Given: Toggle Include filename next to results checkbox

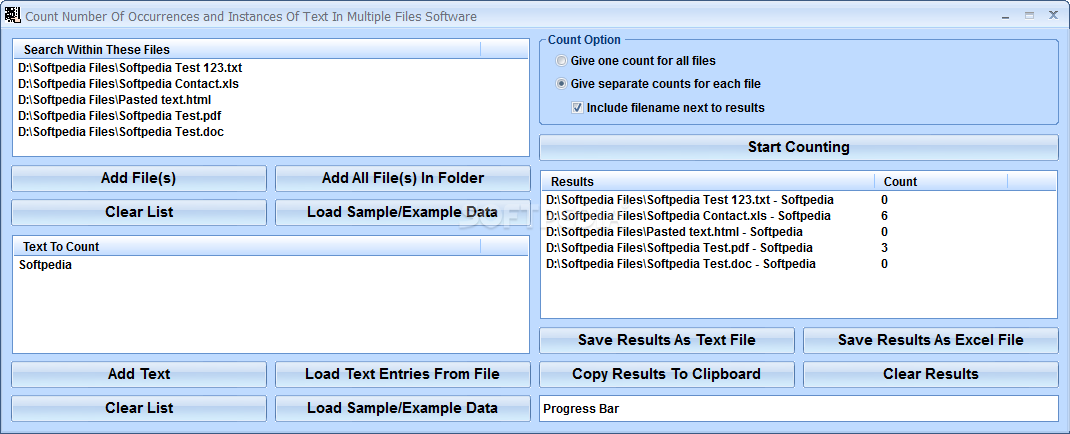Looking at the screenshot, I should [x=577, y=108].
